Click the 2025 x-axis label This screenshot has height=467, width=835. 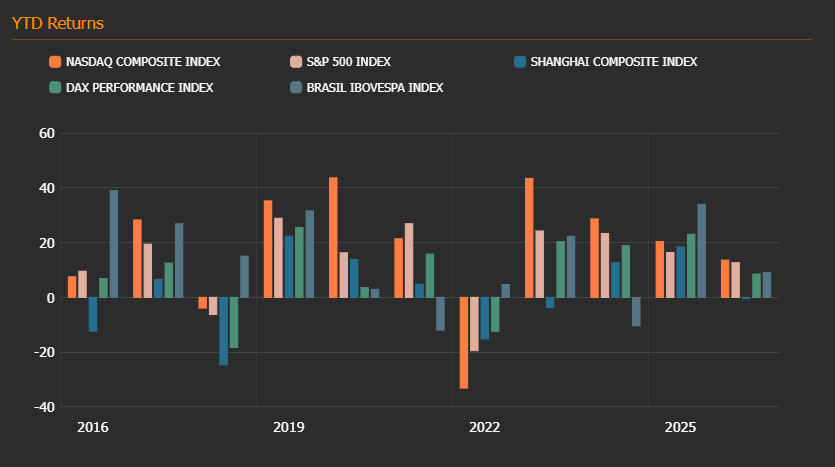click(x=681, y=428)
